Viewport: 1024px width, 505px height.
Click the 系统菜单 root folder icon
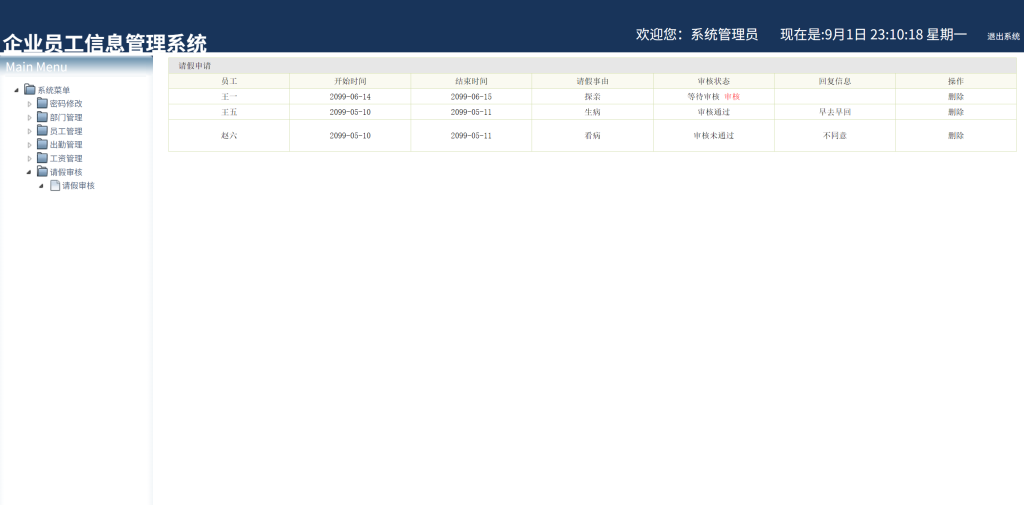29,90
